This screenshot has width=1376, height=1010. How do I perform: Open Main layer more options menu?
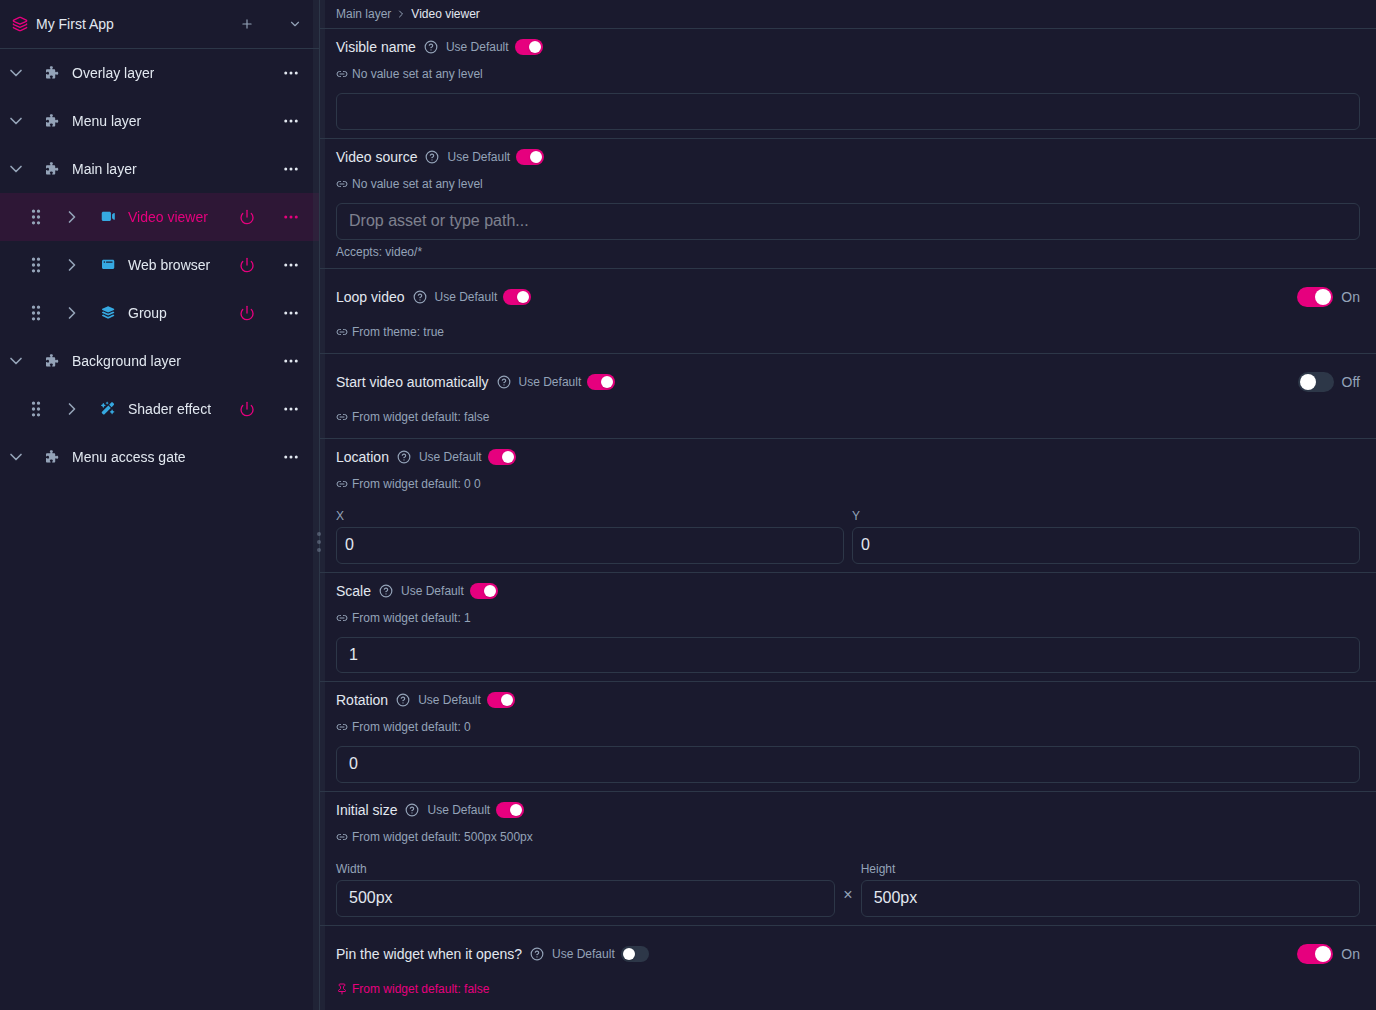pyautogui.click(x=291, y=169)
